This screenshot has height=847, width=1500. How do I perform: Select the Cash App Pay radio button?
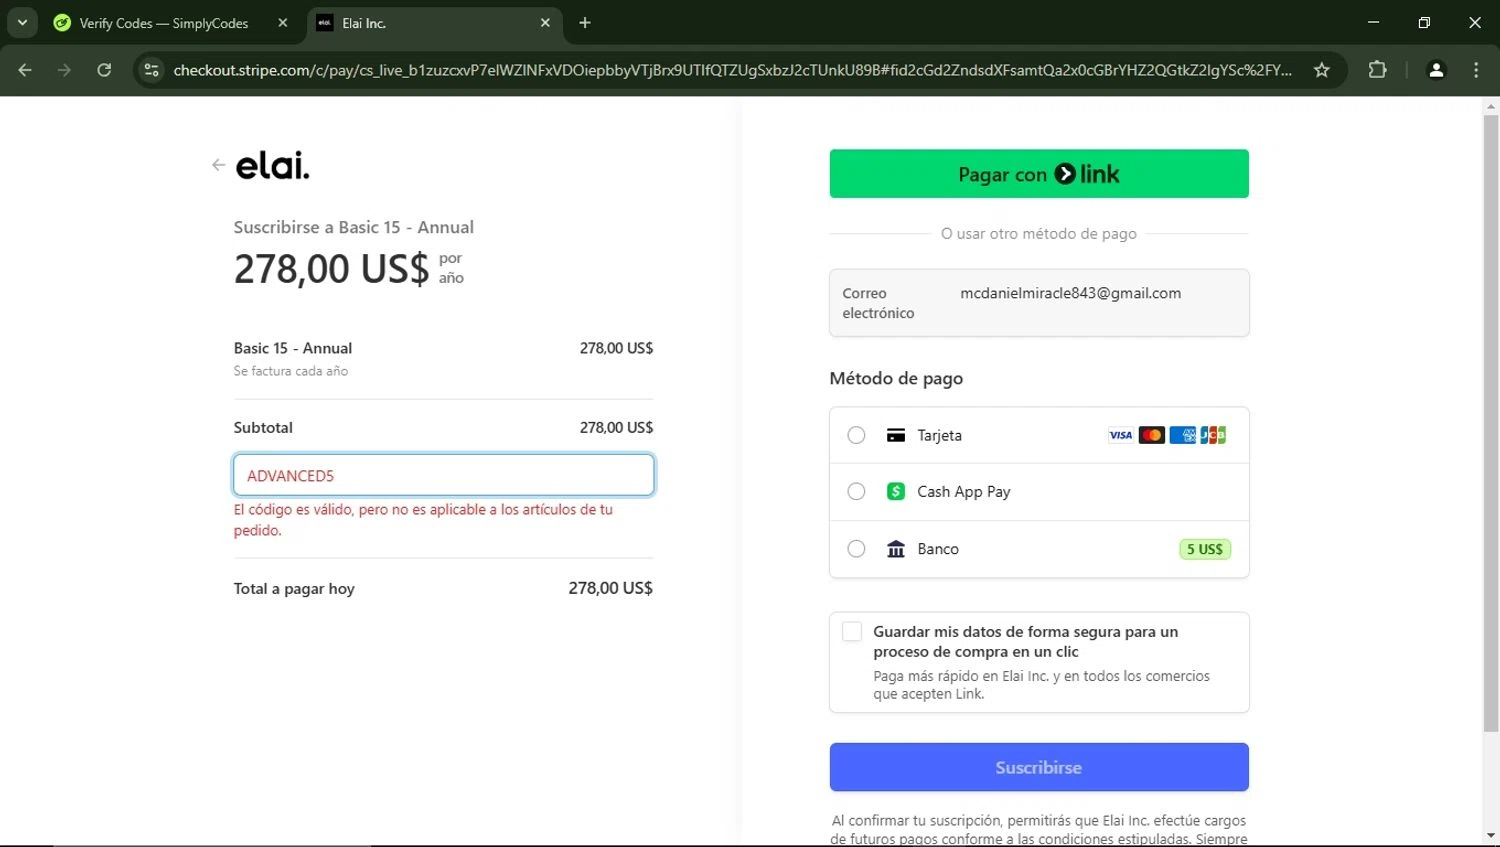[856, 492]
